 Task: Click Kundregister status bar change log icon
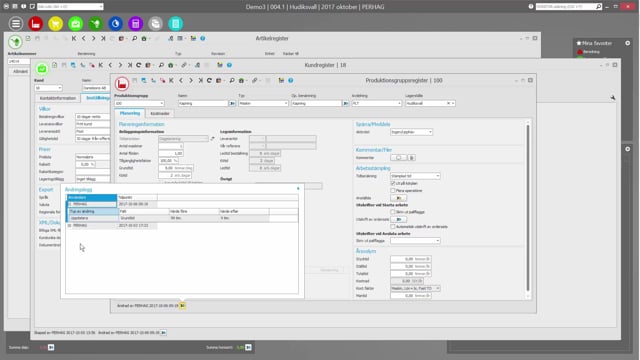(163, 333)
